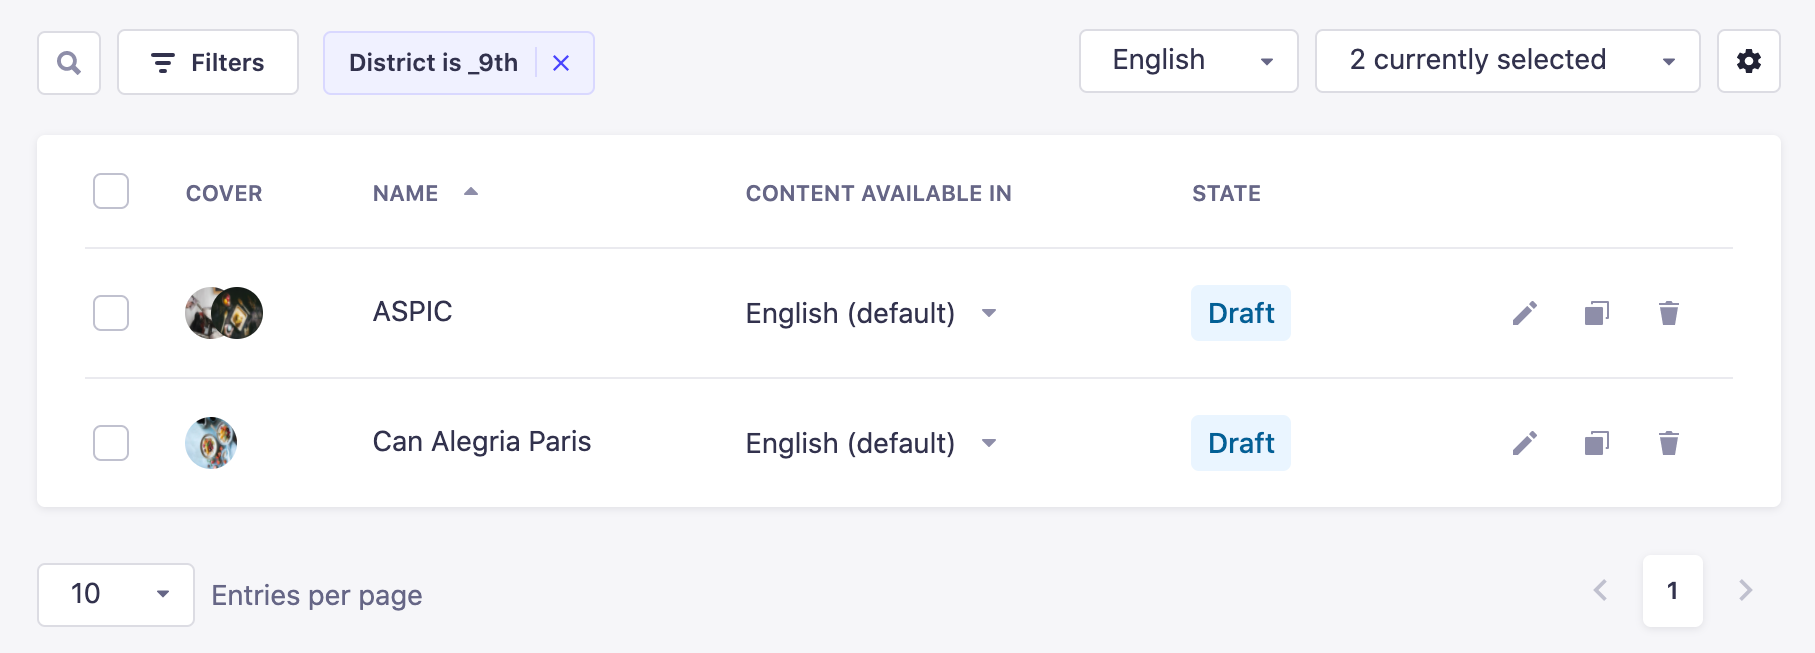Select all rows using the header checkbox

point(111,191)
